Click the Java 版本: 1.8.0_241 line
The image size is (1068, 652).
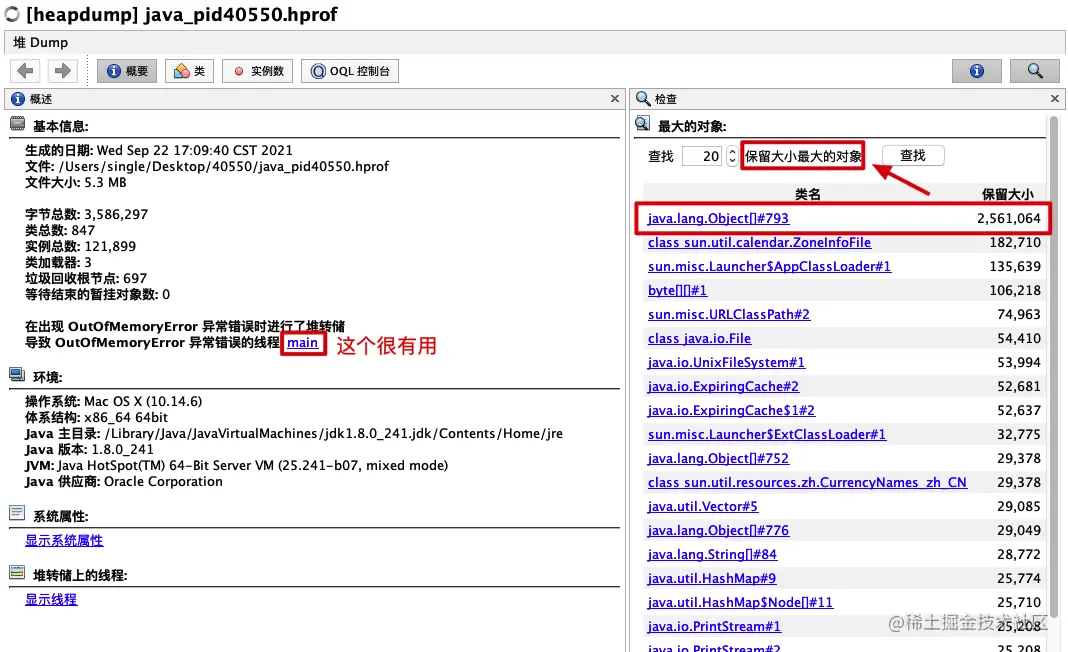89,450
